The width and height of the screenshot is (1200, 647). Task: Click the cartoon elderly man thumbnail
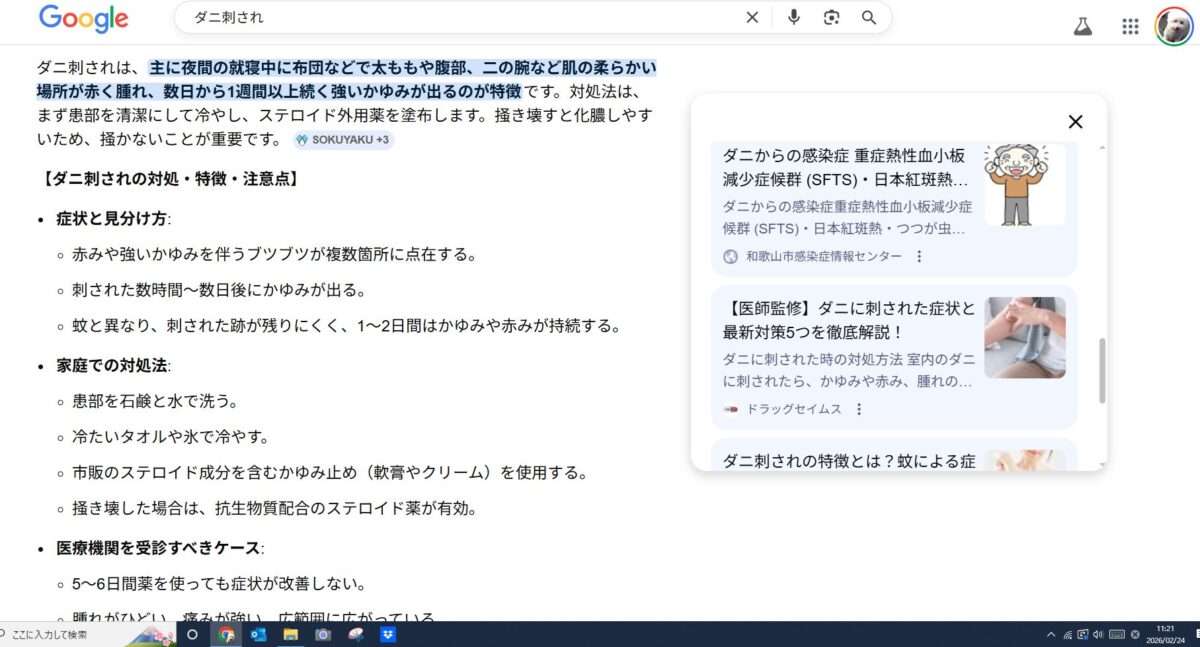pos(1024,184)
